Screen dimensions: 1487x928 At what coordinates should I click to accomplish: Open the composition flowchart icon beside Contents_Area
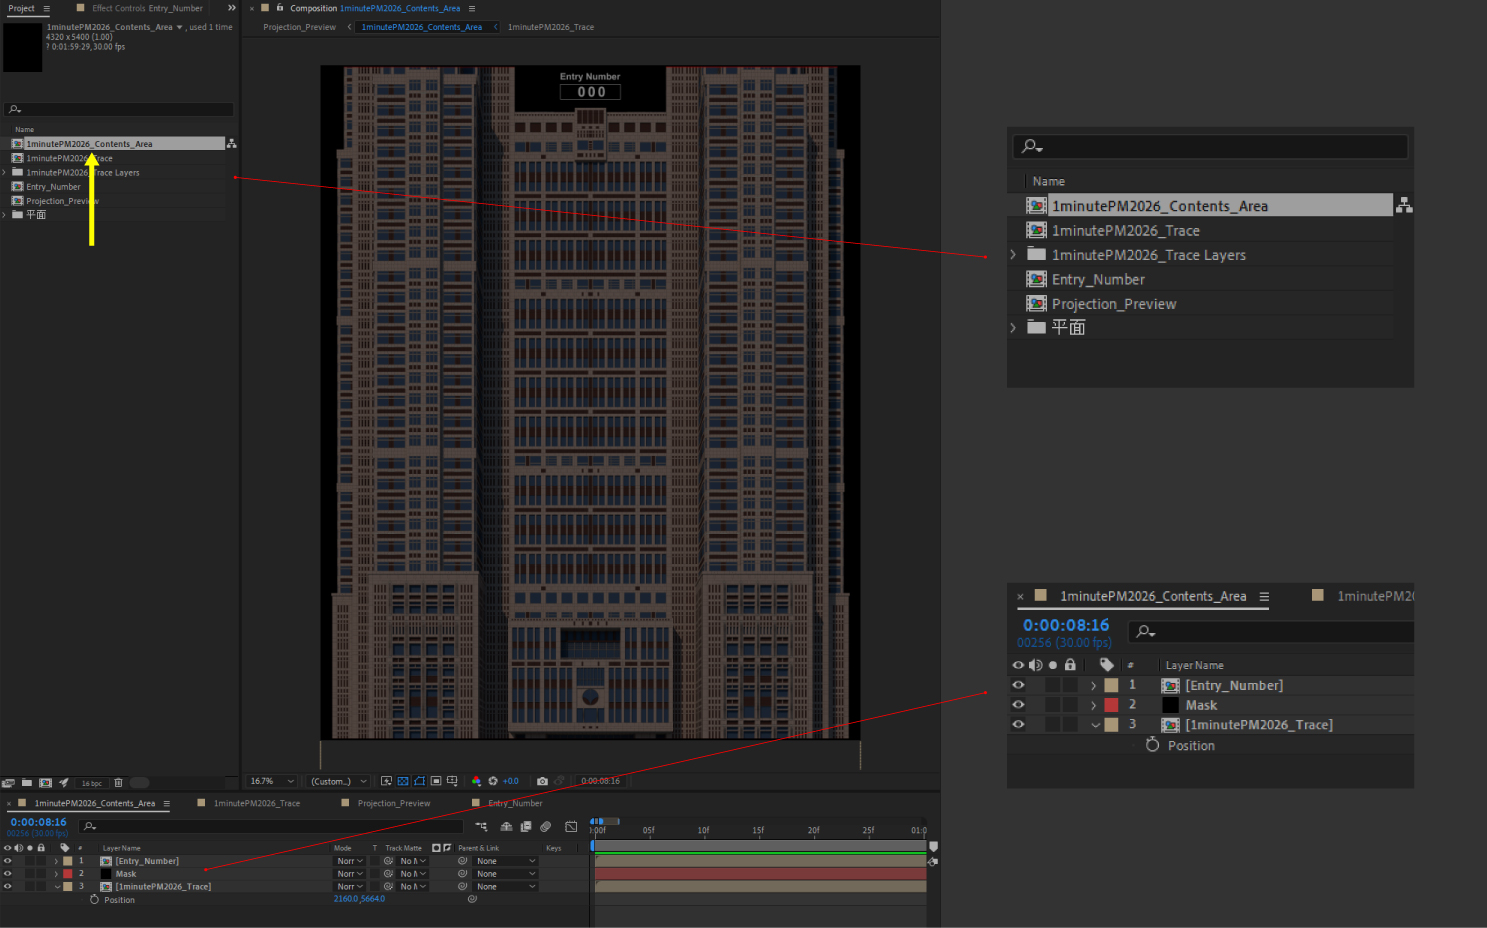pyautogui.click(x=231, y=144)
